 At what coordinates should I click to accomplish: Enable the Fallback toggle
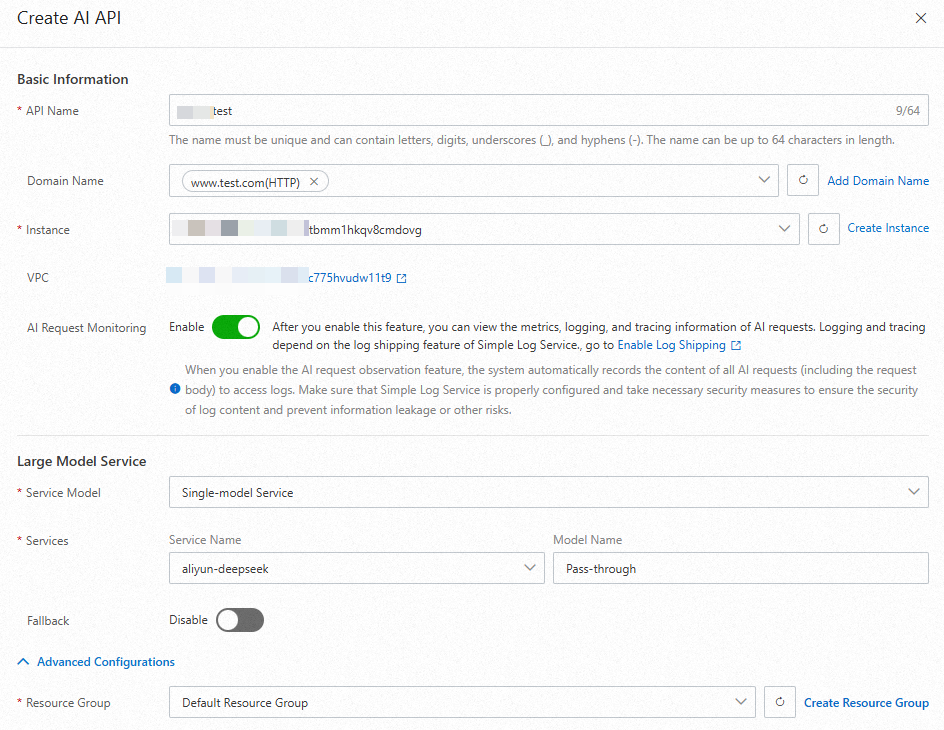coord(239,620)
